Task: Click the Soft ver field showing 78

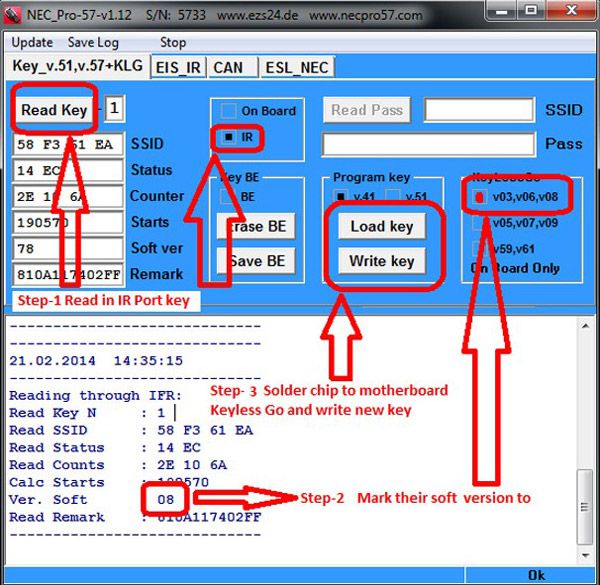Action: [68, 249]
